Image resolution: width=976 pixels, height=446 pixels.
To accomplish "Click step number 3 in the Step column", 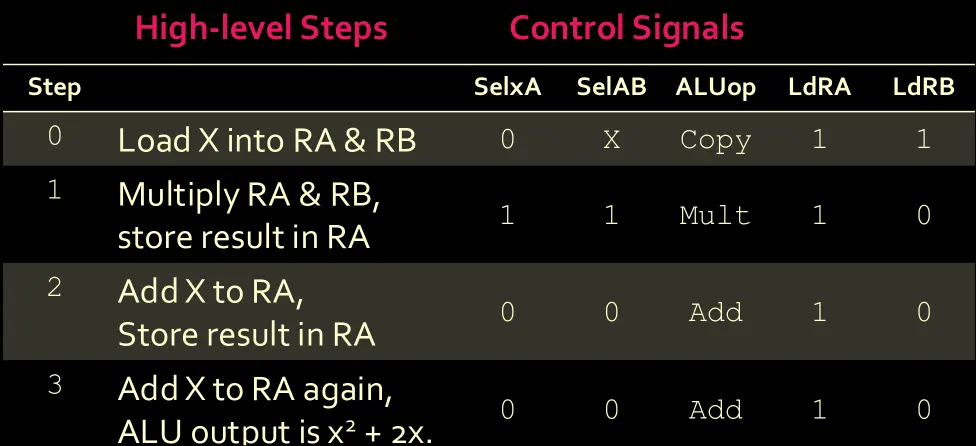I will pos(54,384).
